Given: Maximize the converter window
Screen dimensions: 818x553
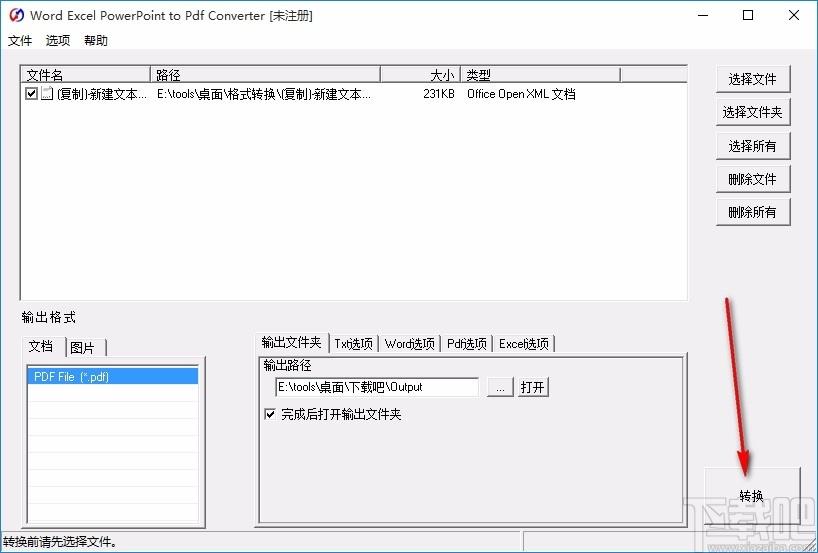Looking at the screenshot, I should click(x=748, y=15).
